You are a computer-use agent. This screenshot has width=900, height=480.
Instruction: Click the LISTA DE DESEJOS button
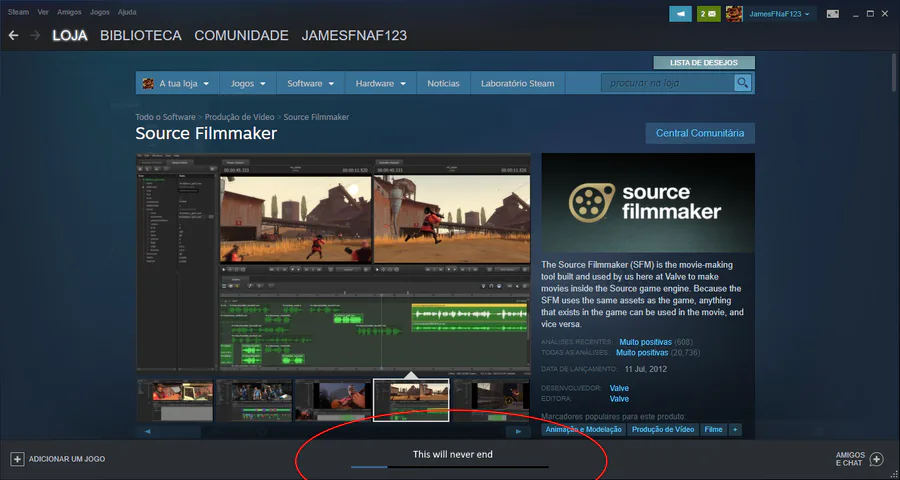click(x=704, y=63)
